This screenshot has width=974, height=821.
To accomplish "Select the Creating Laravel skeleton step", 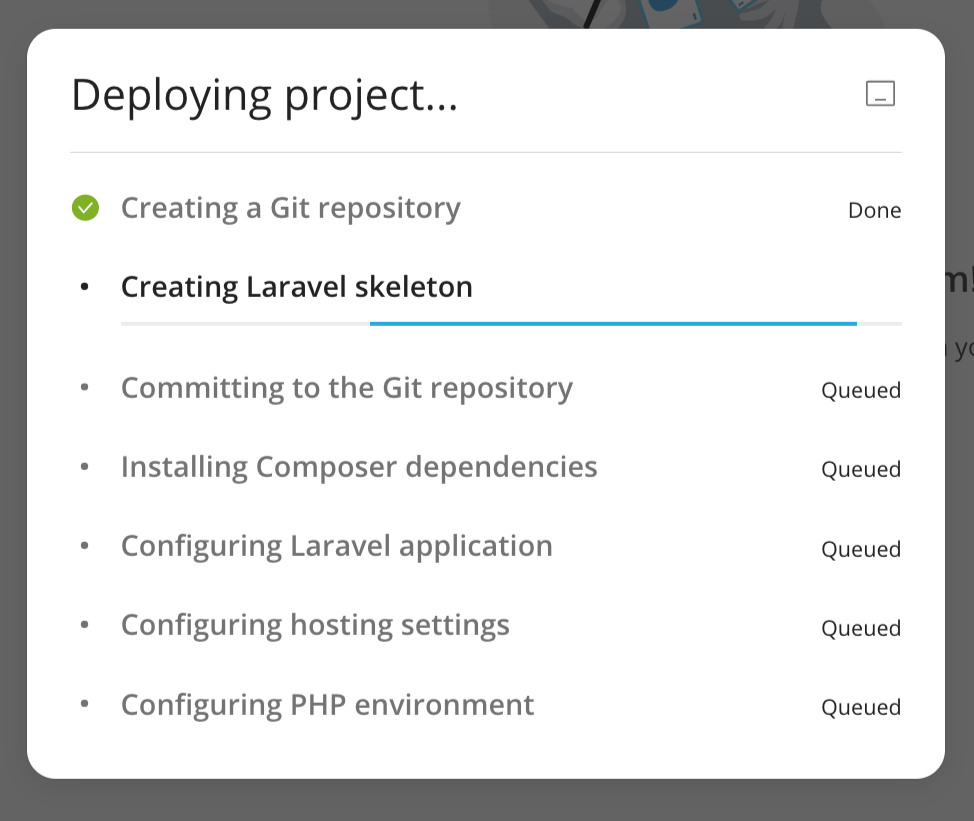I will (x=296, y=287).
